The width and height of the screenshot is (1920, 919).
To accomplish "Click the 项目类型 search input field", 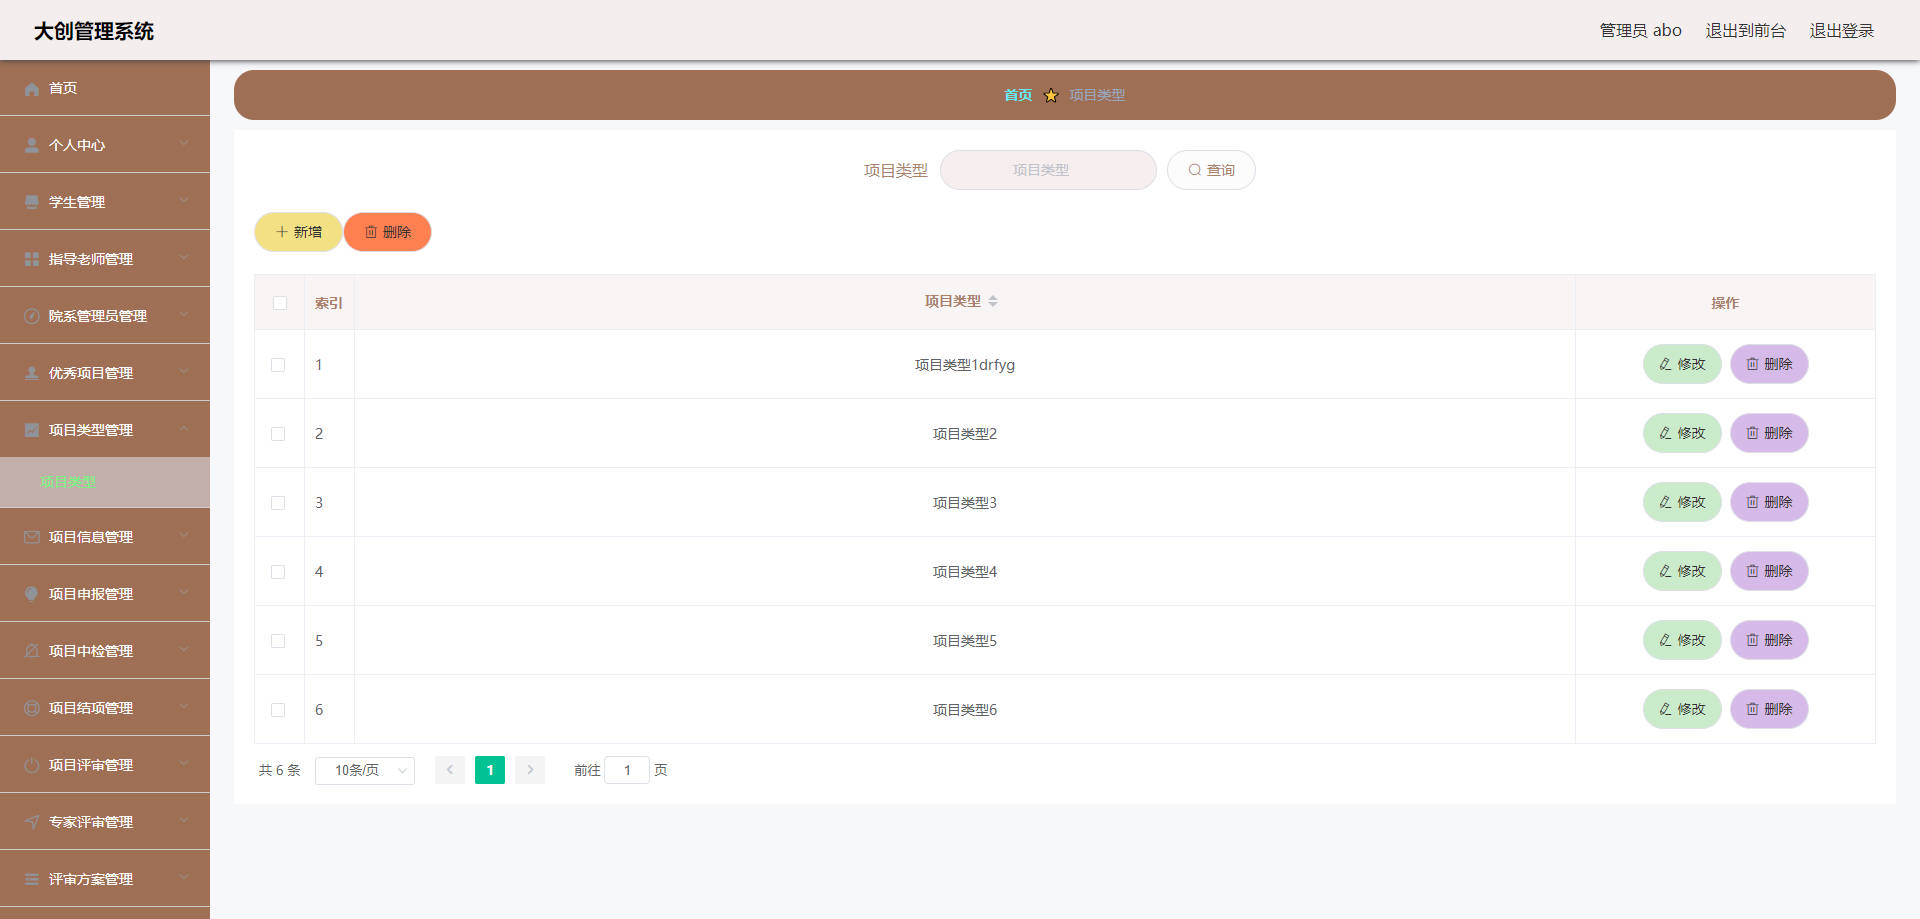I will click(1048, 170).
